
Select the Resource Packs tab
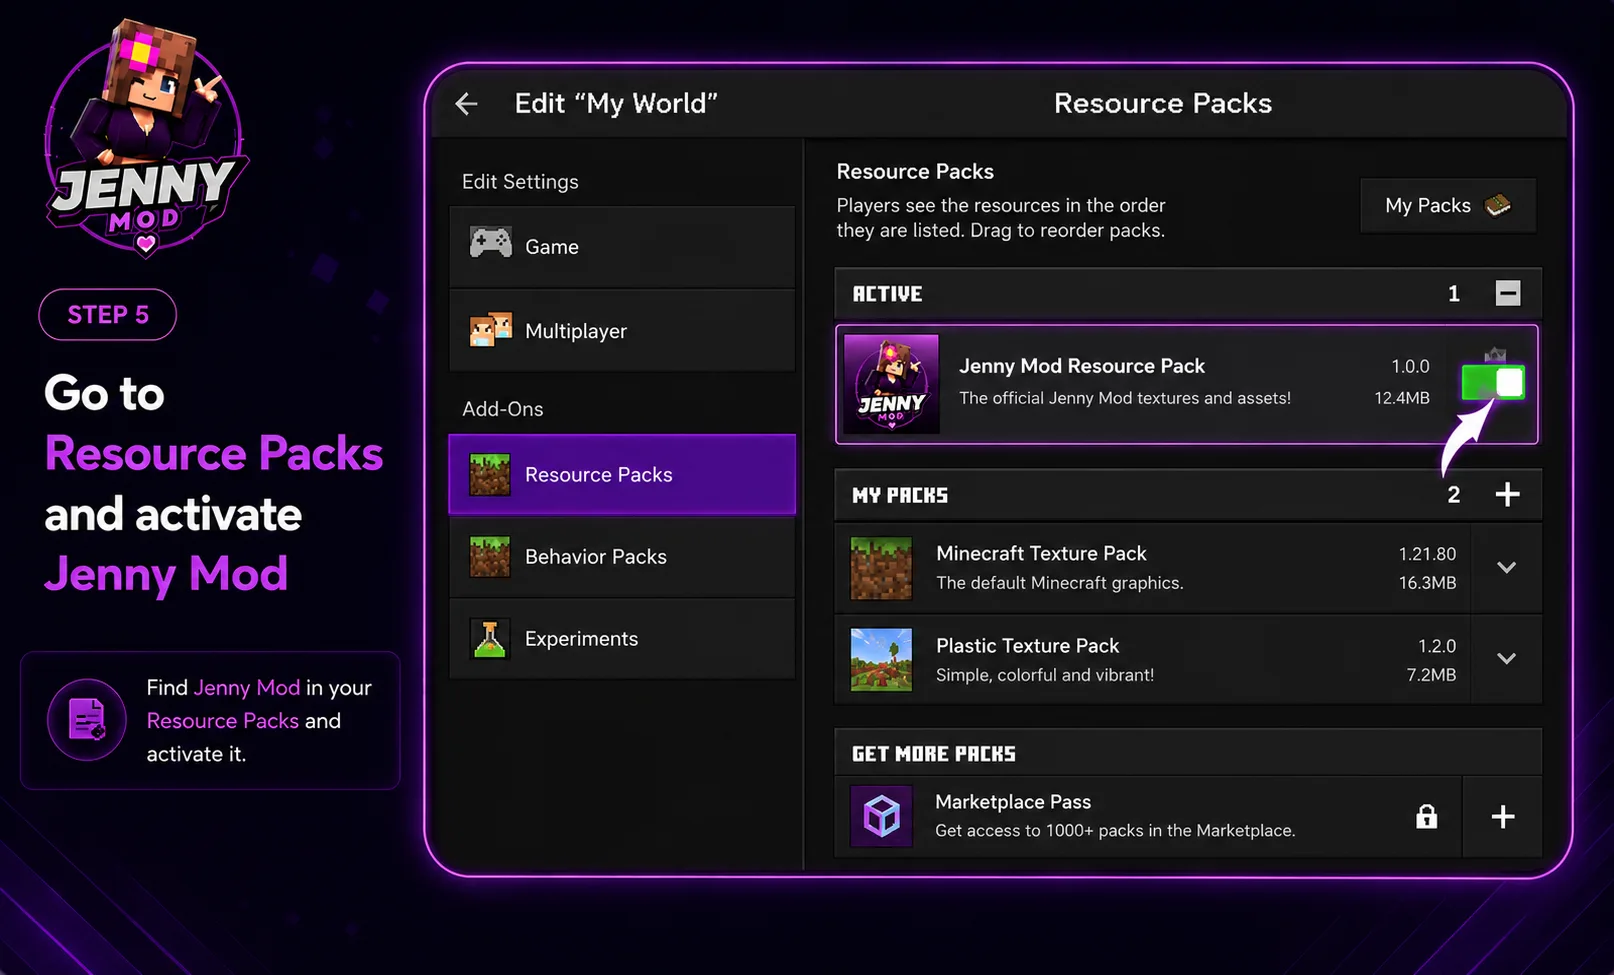point(622,475)
